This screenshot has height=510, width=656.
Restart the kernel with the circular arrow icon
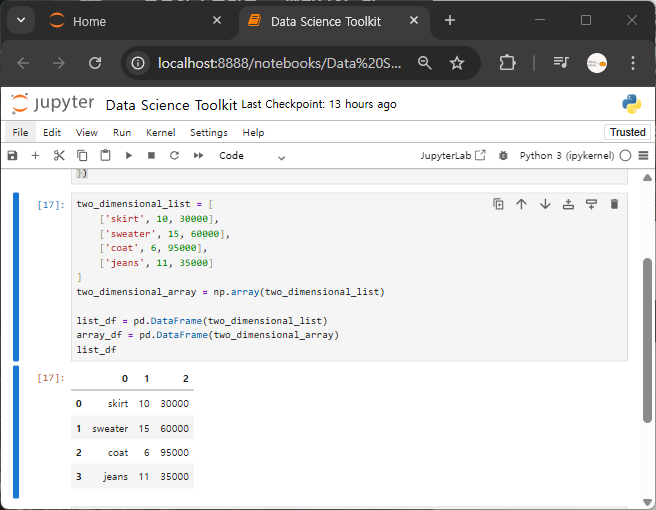coord(174,156)
